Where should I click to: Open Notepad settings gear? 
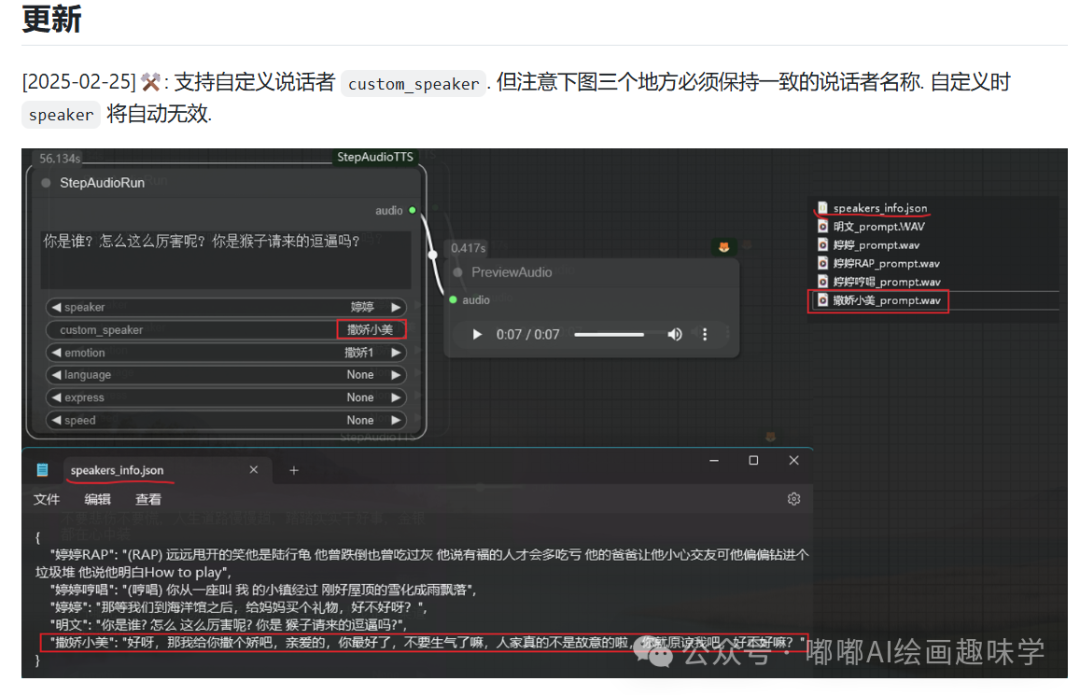[793, 499]
